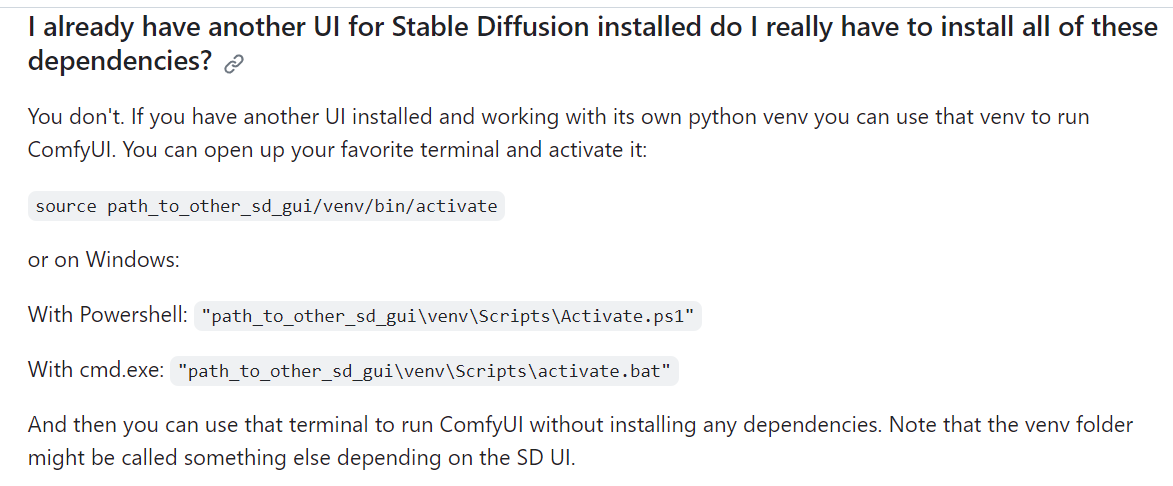
Task: Click the Powershell Activate.ps1 path code
Action: click(x=449, y=316)
